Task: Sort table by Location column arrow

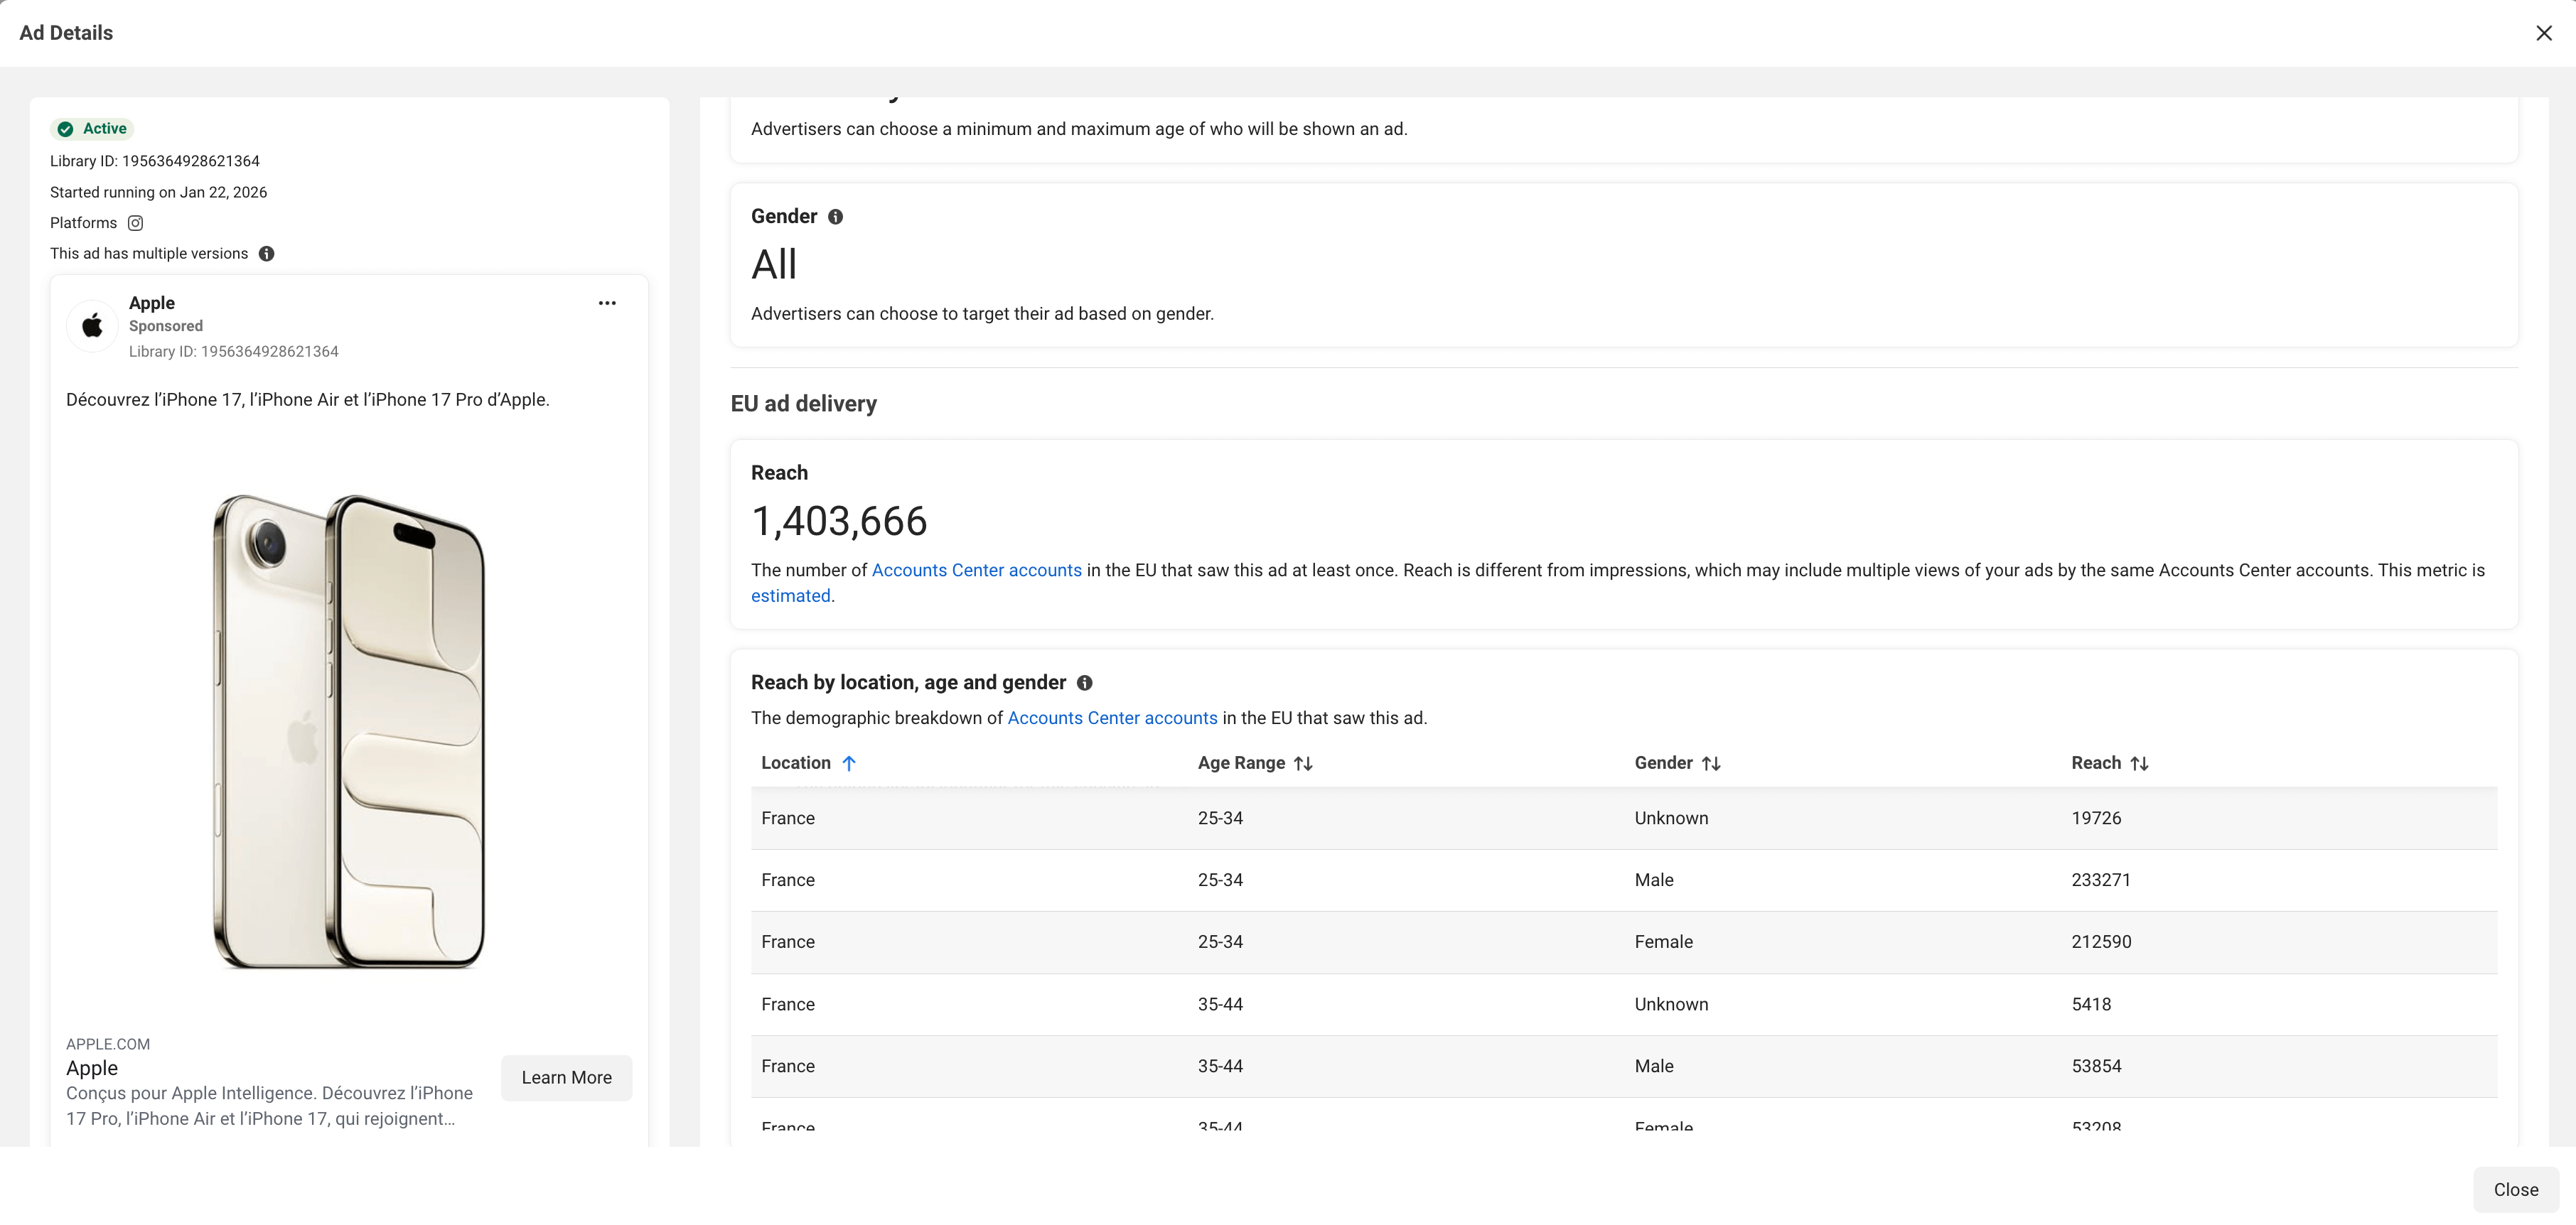Action: [x=849, y=763]
